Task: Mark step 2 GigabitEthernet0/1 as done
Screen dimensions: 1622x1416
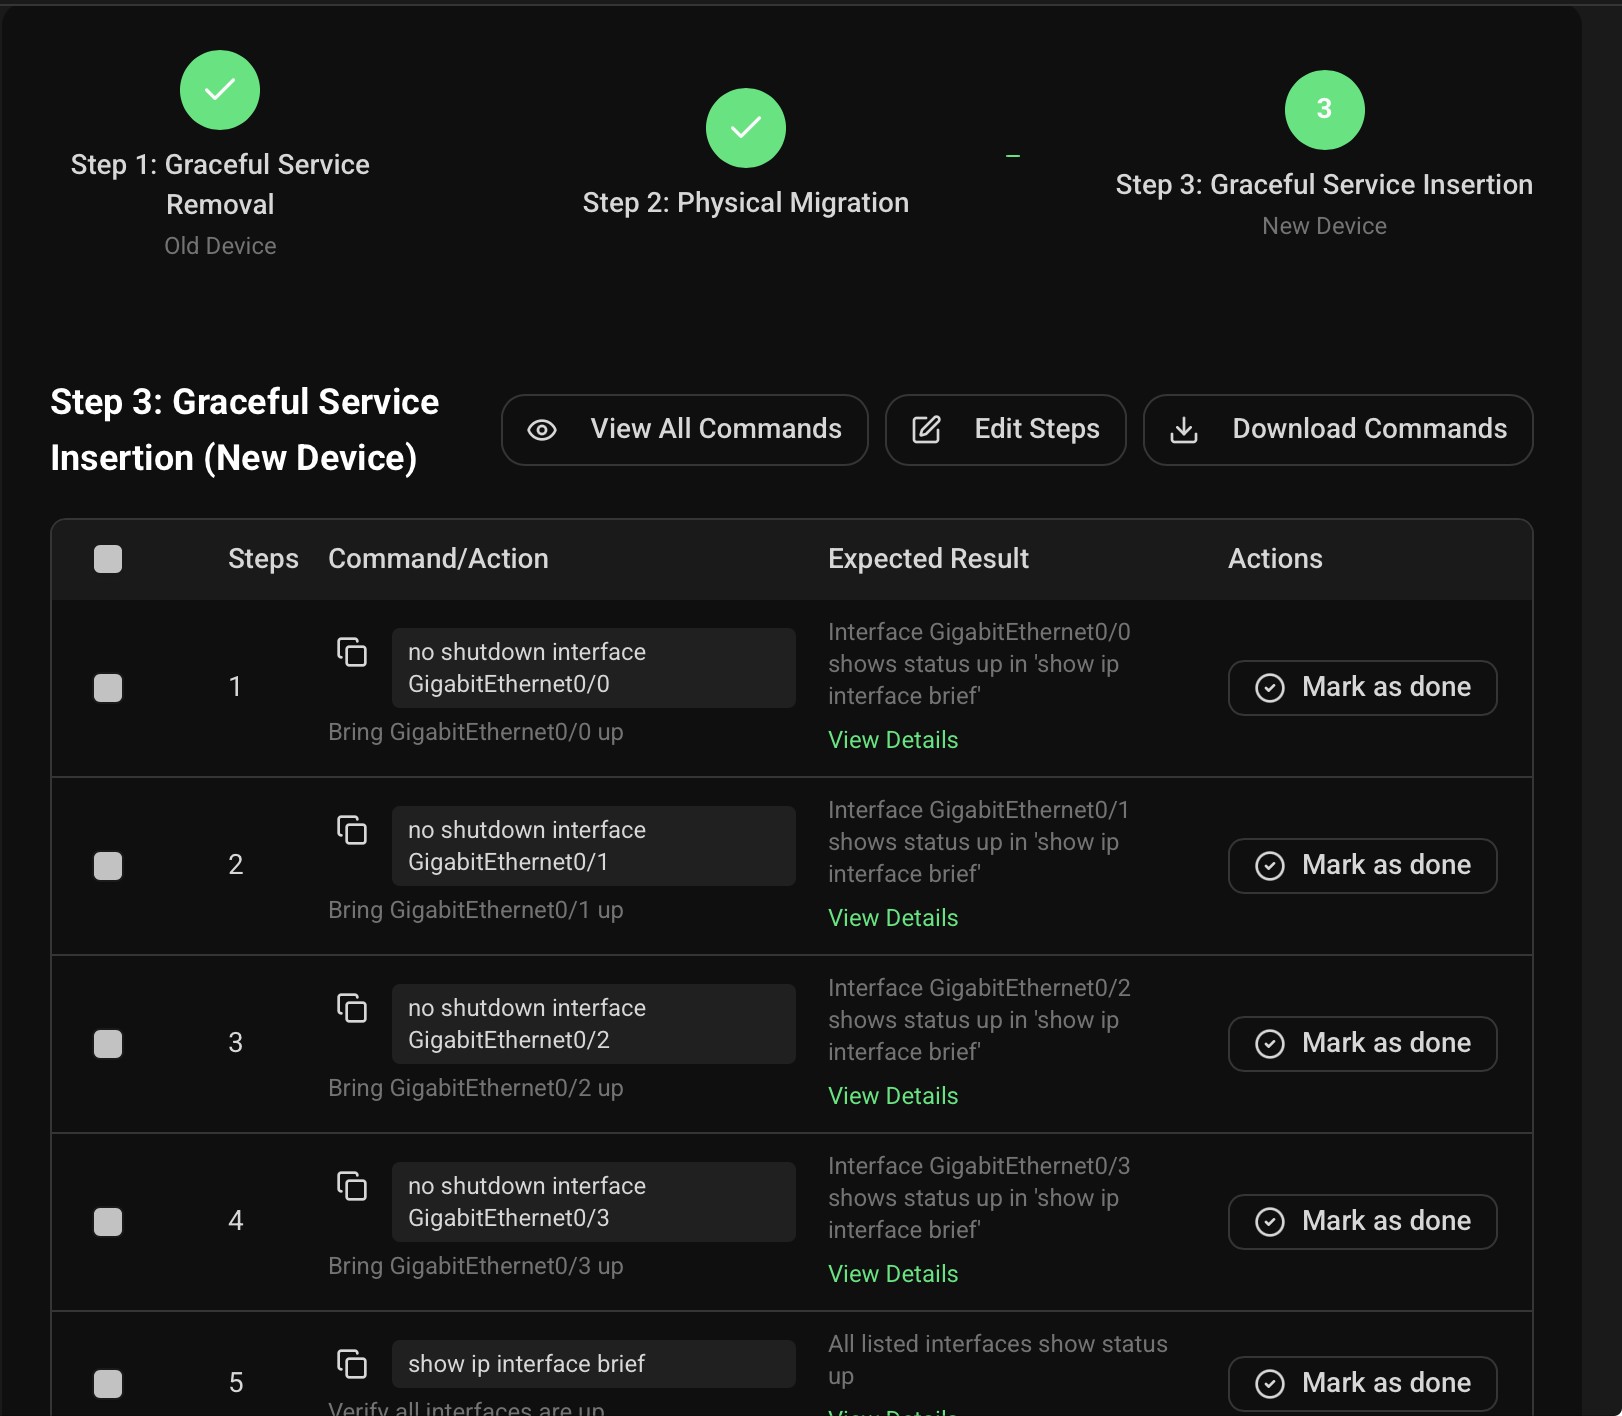Action: point(1362,866)
